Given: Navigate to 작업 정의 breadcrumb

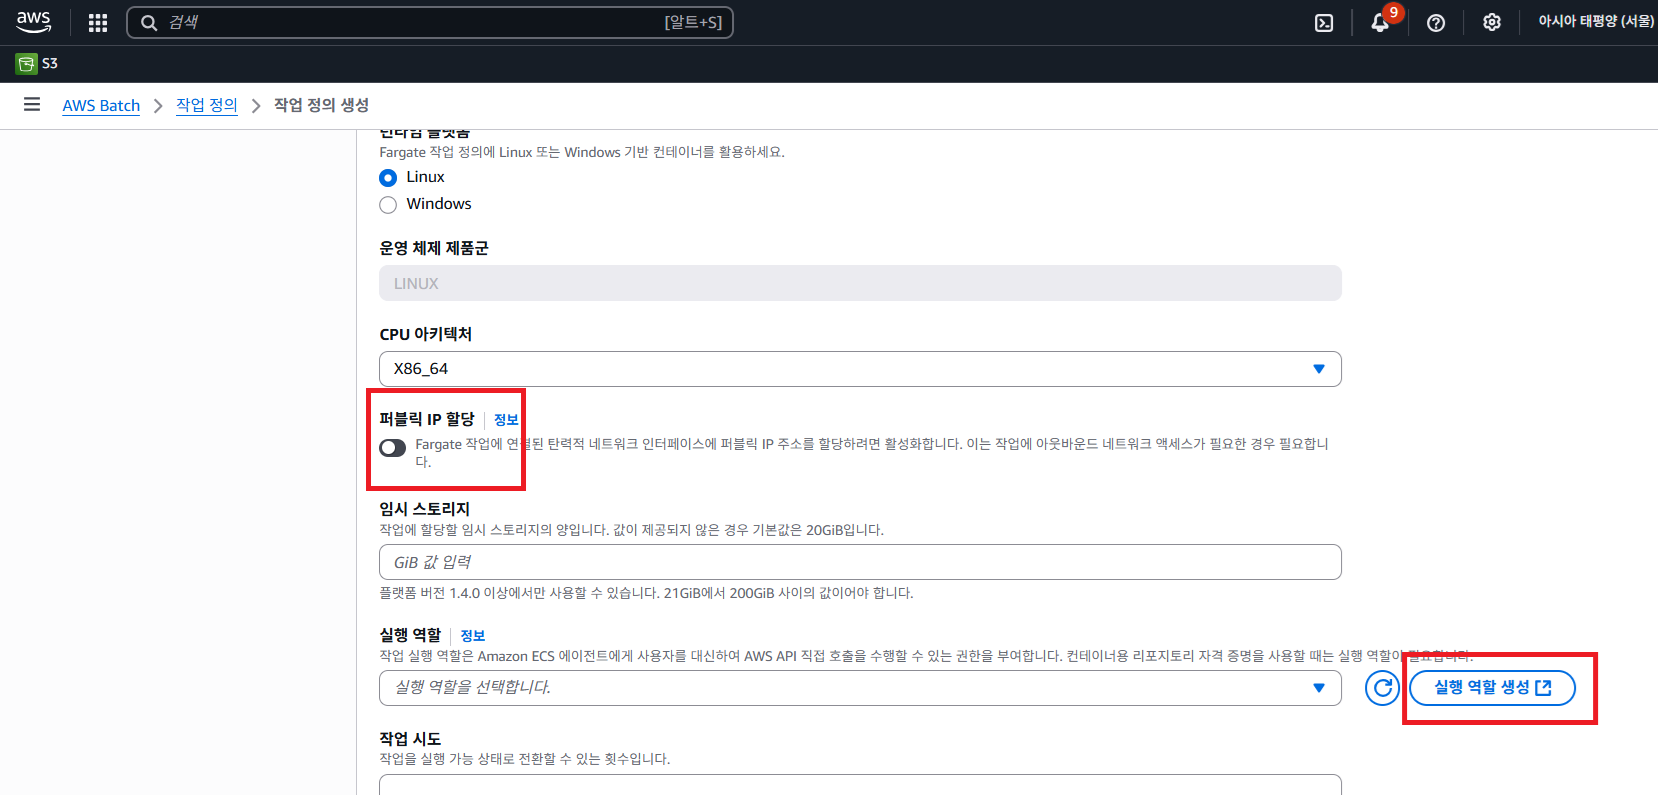Looking at the screenshot, I should [x=206, y=105].
